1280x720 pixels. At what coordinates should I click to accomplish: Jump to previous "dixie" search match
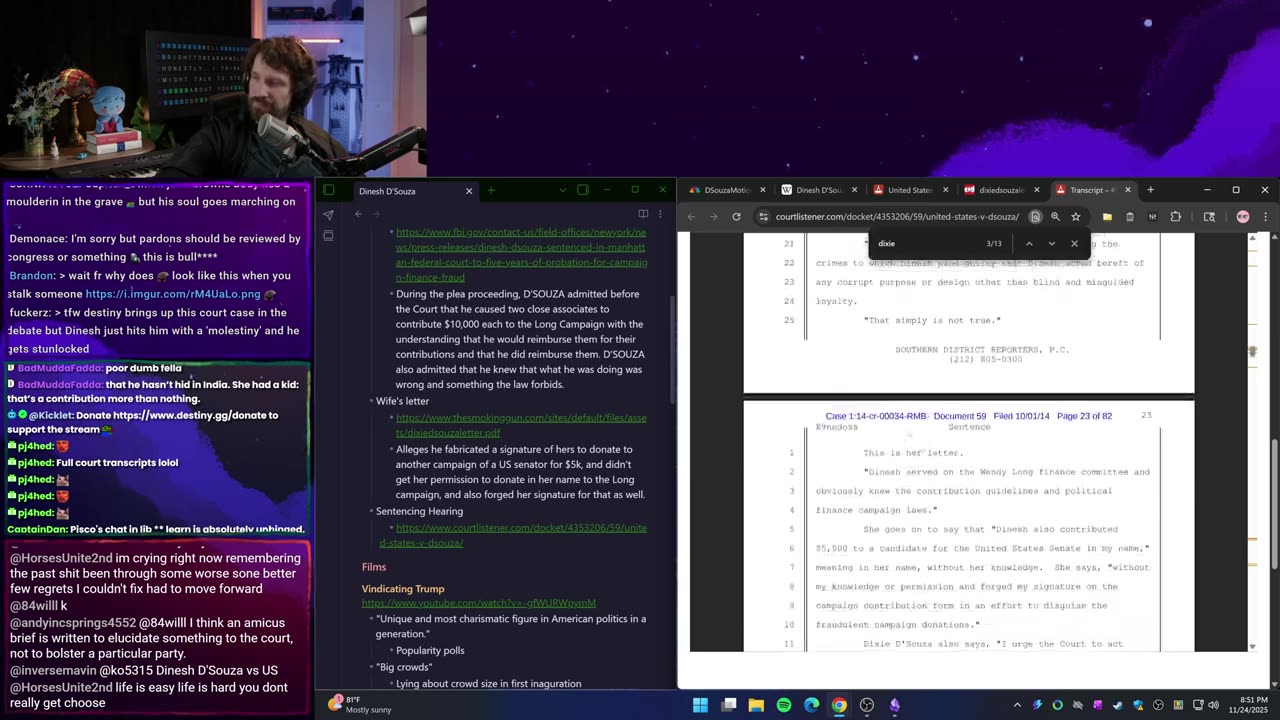pos(1029,243)
